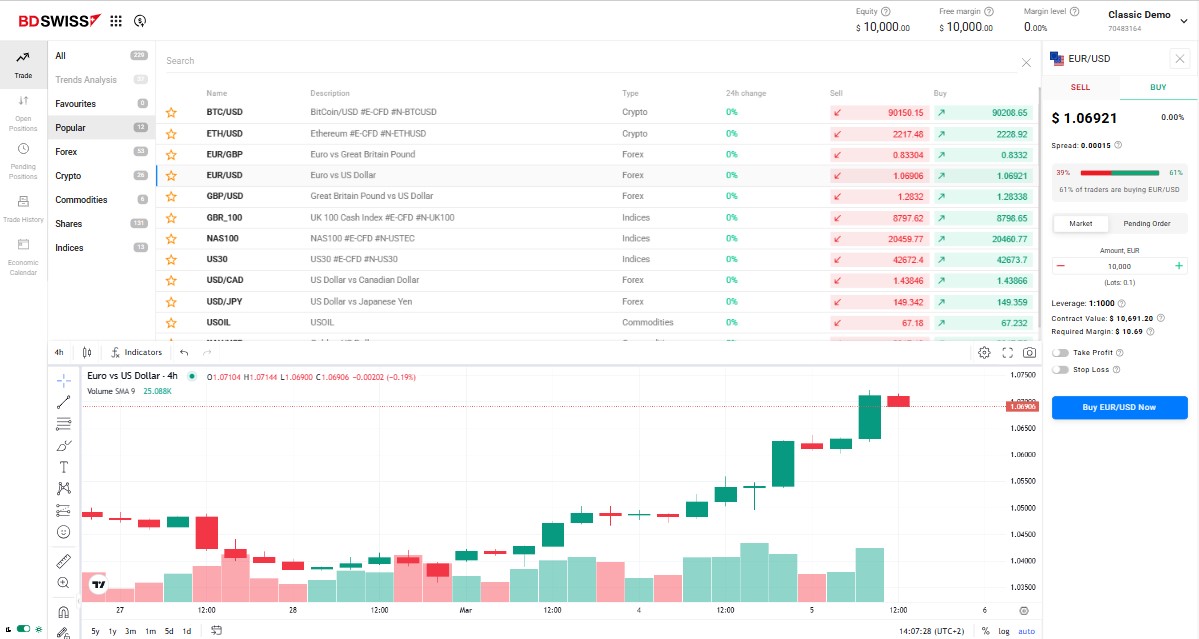Select the Indices category
The height and width of the screenshot is (639, 1199).
(x=102, y=248)
